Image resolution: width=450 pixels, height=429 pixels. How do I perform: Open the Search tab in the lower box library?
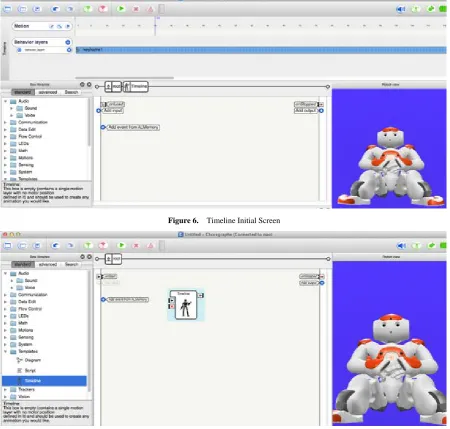[x=71, y=264]
